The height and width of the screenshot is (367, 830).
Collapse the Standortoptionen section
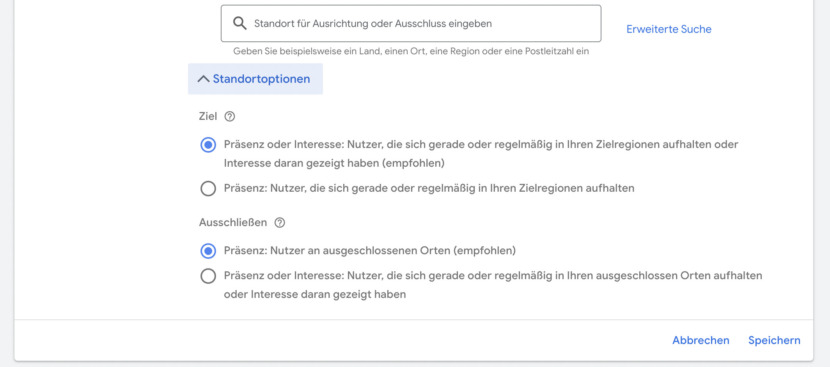[x=255, y=79]
